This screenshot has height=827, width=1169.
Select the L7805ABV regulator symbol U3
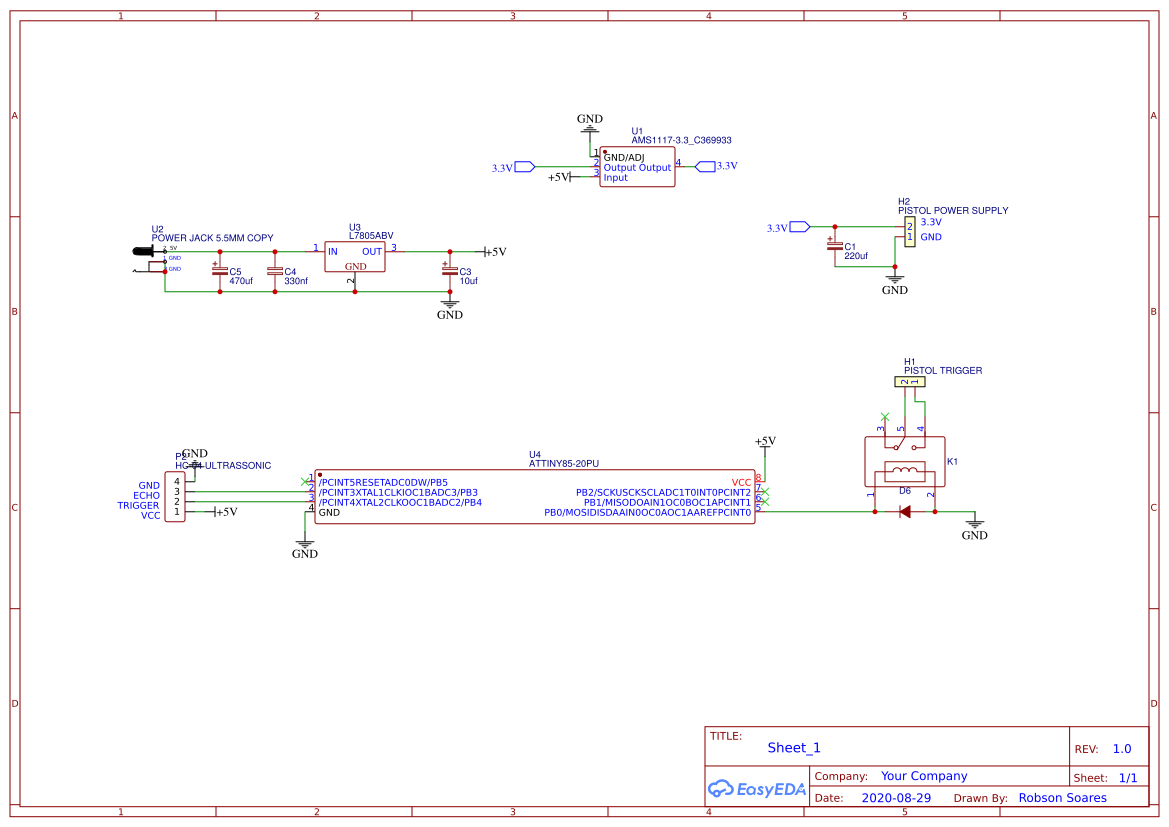tap(355, 255)
